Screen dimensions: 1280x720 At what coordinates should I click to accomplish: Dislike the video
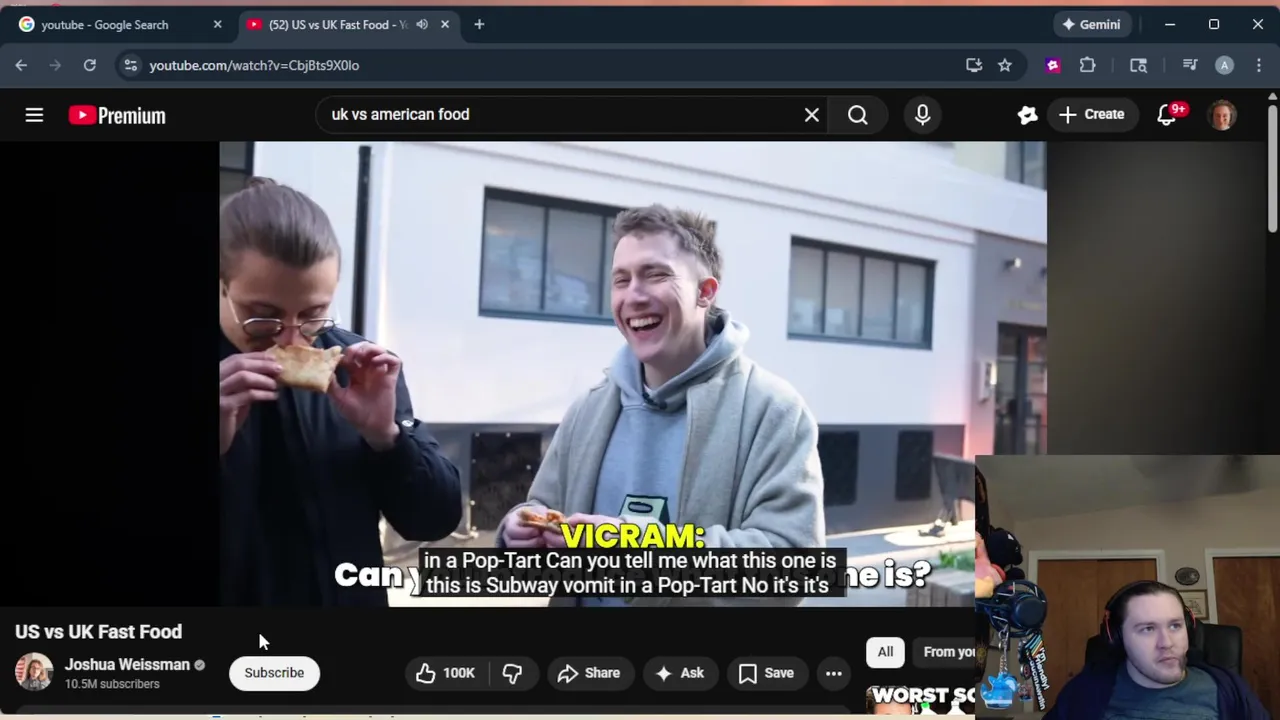512,673
